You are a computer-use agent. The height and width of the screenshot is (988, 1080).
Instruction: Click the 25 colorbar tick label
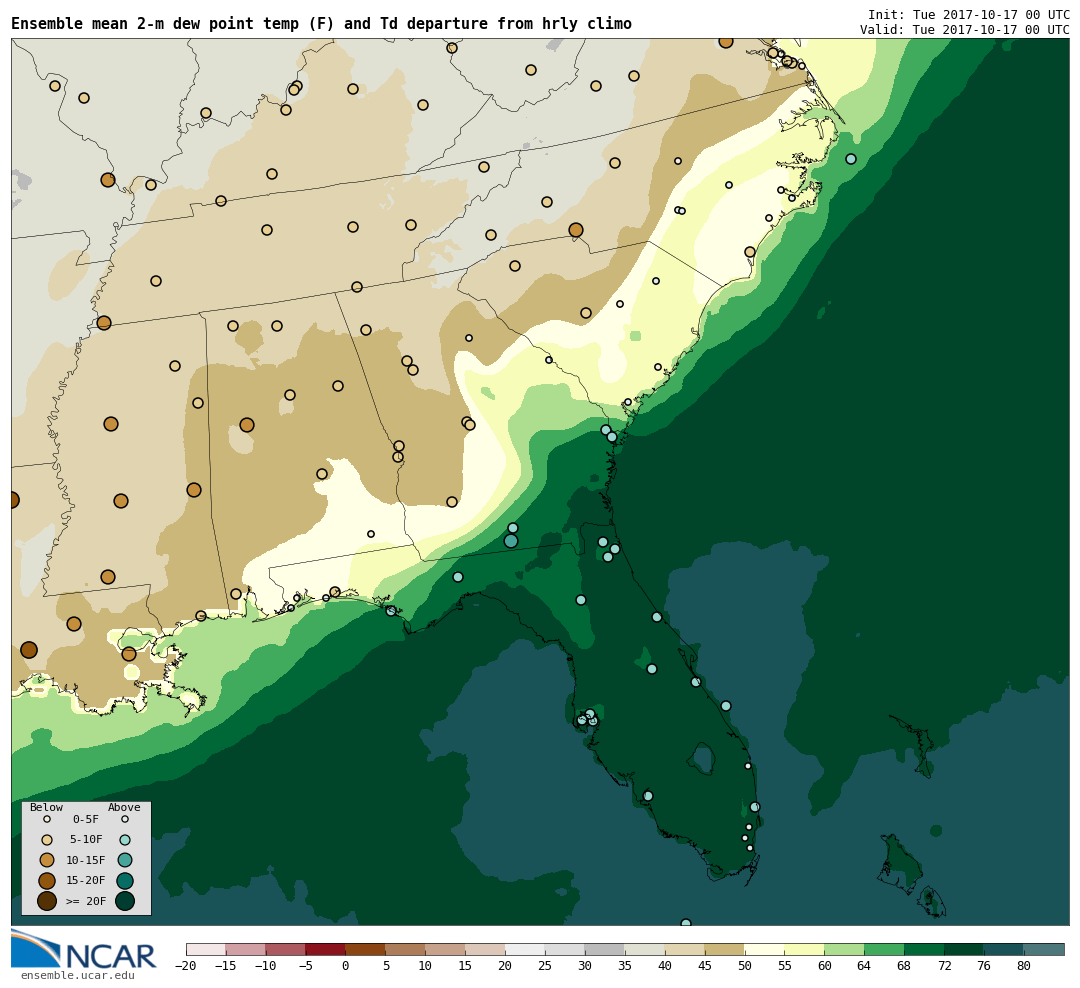pos(546,966)
